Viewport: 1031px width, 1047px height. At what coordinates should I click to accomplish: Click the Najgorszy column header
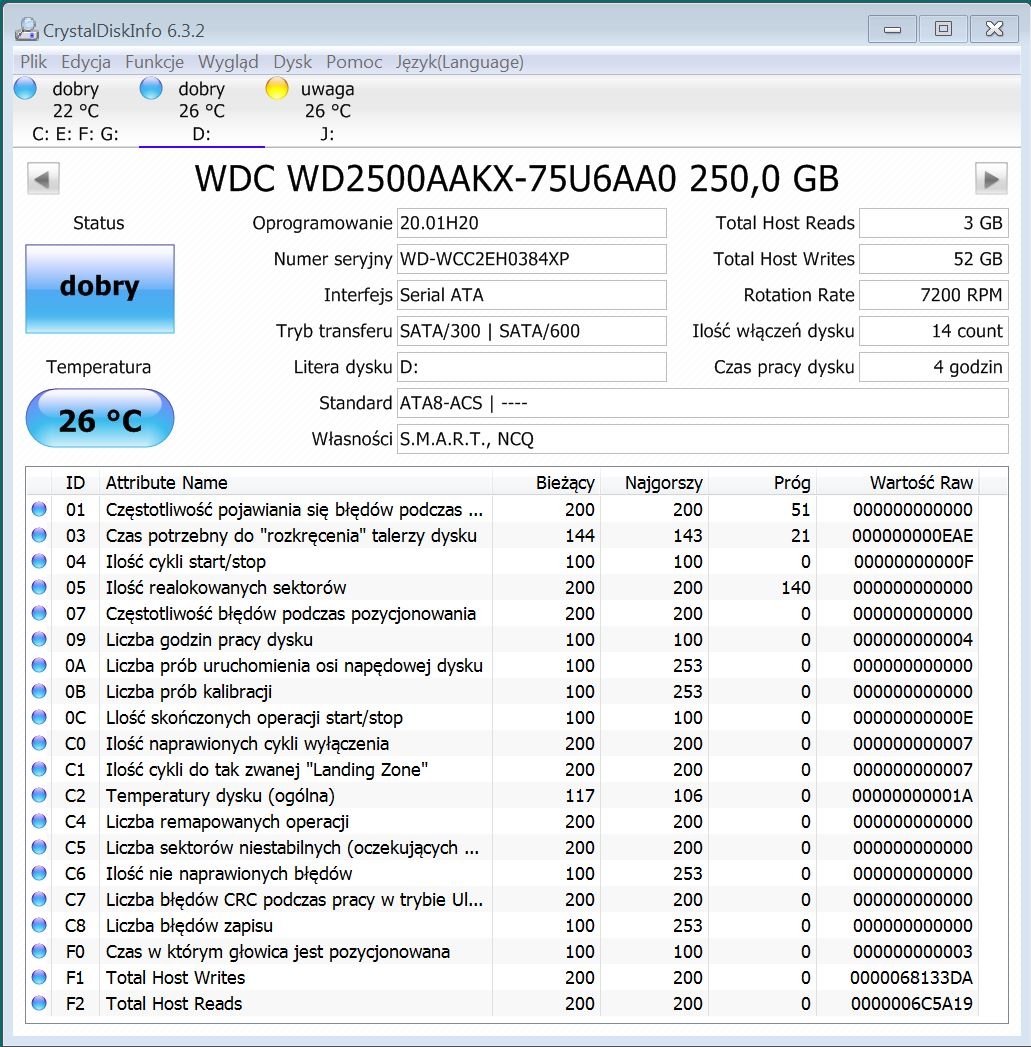click(655, 483)
